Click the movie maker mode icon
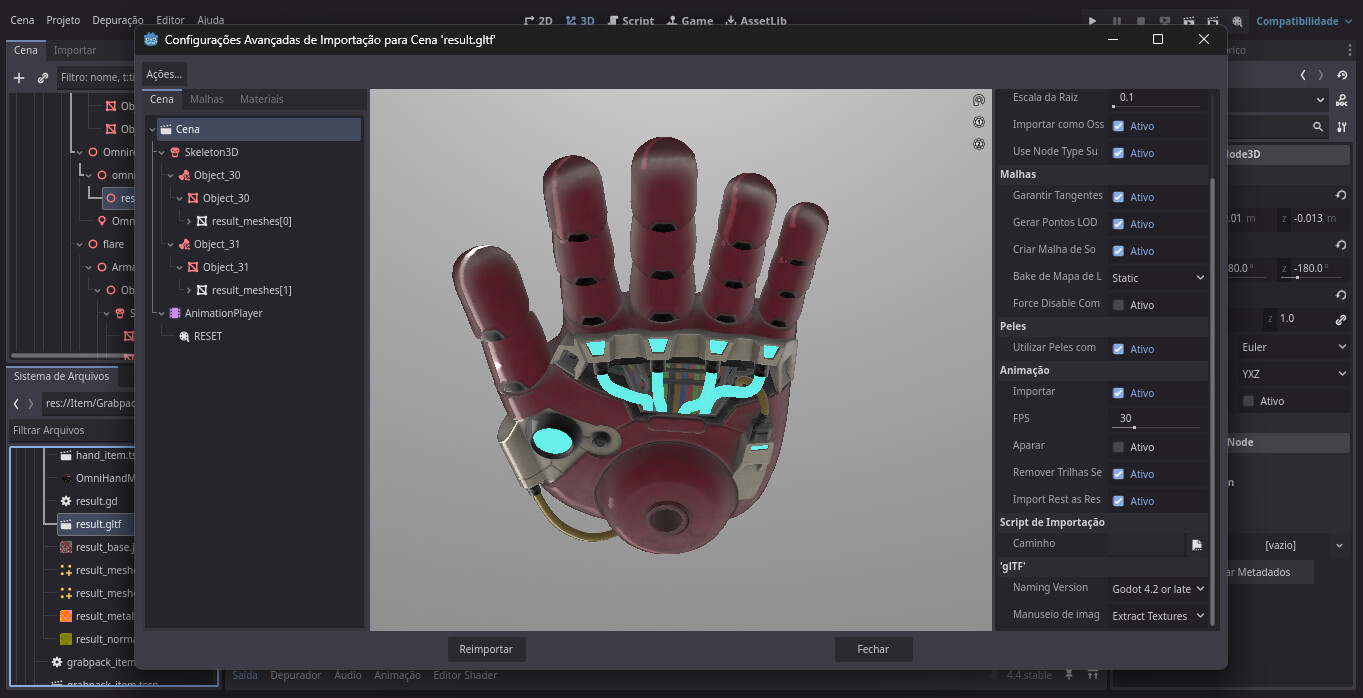 coord(1238,21)
